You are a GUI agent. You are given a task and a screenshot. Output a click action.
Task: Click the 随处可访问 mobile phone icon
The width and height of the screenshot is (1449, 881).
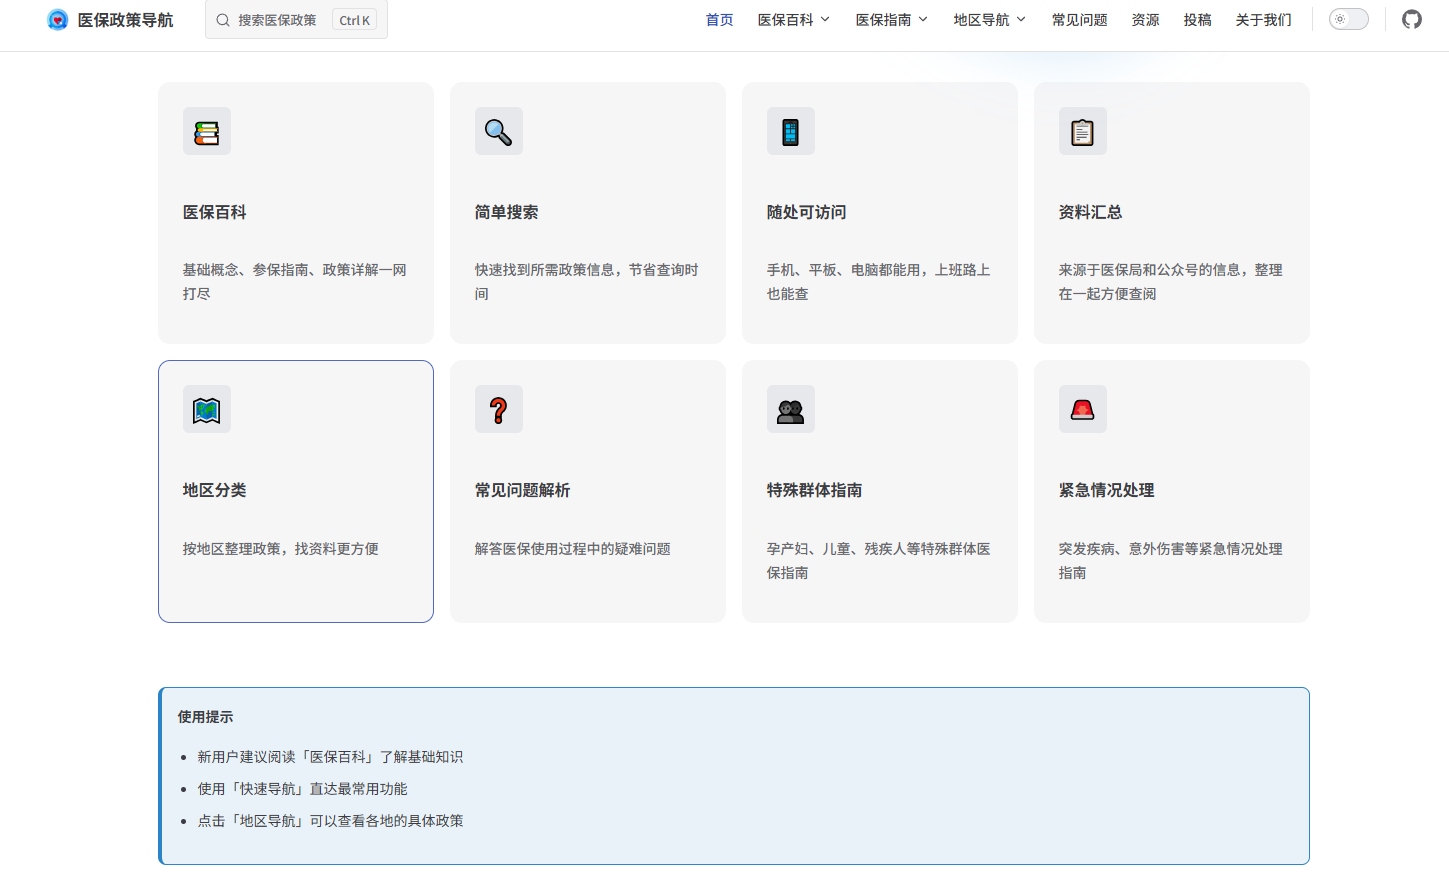790,131
